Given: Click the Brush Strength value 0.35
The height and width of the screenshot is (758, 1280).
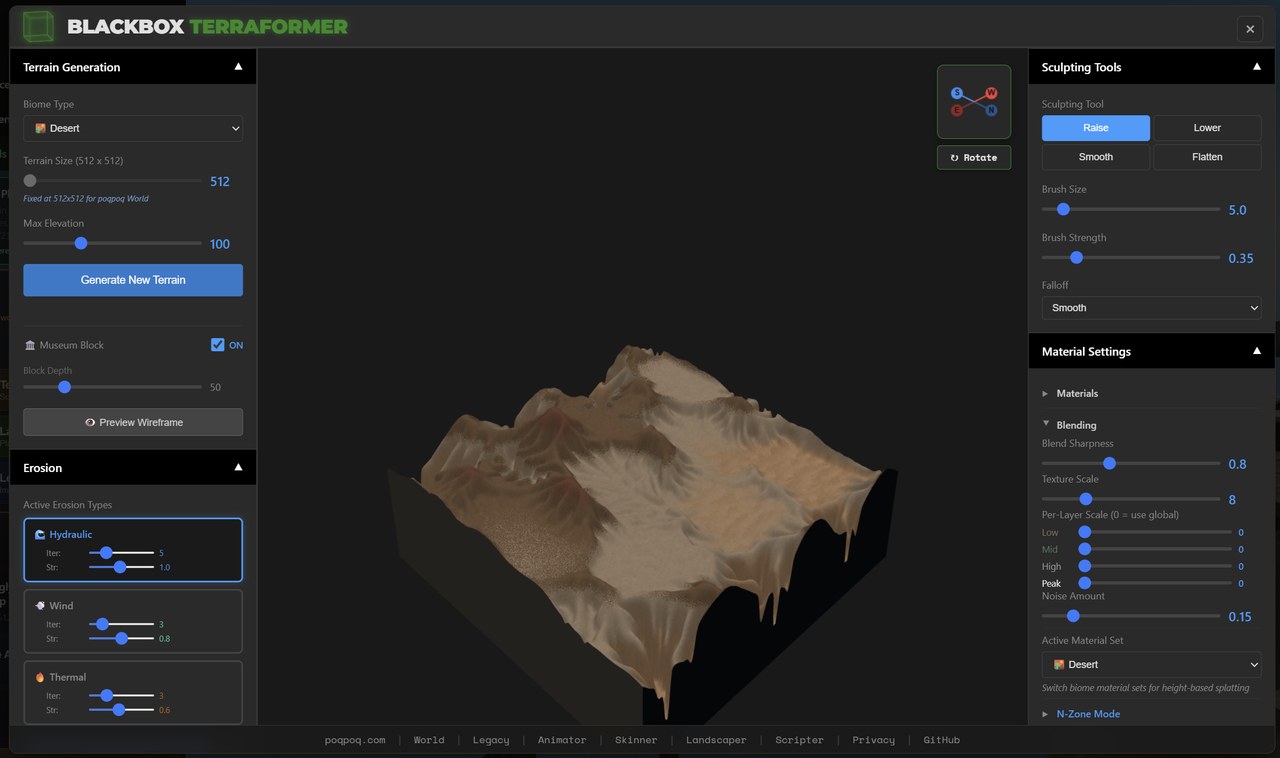Looking at the screenshot, I should [1241, 258].
